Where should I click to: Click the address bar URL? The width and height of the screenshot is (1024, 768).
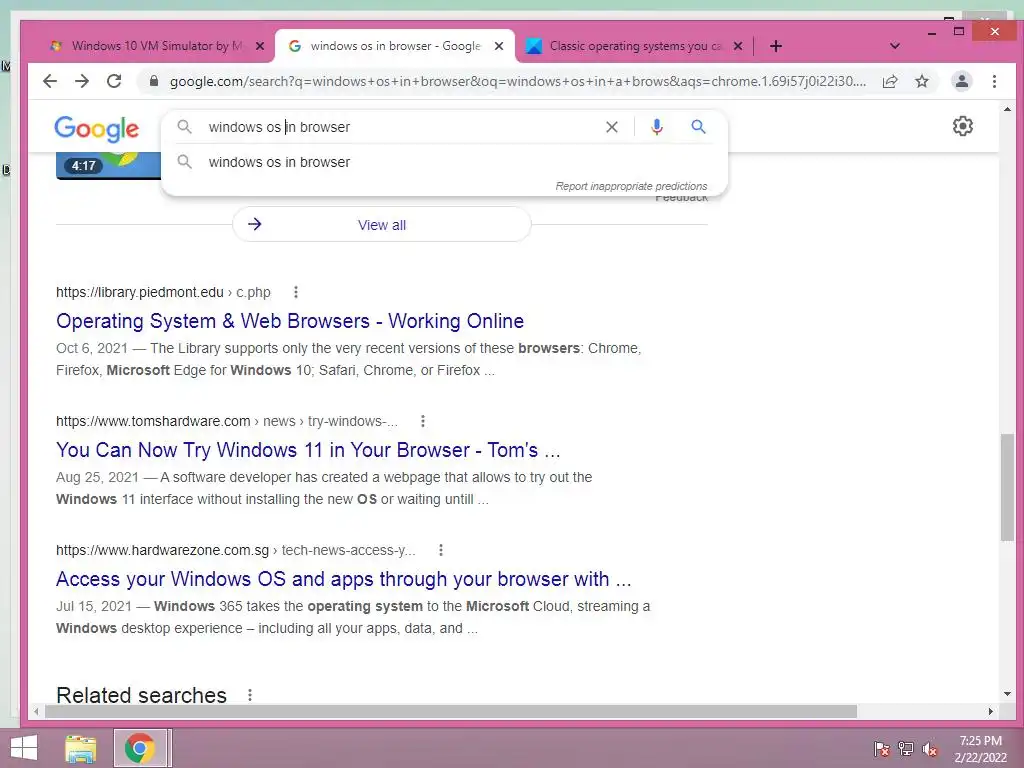pyautogui.click(x=518, y=81)
